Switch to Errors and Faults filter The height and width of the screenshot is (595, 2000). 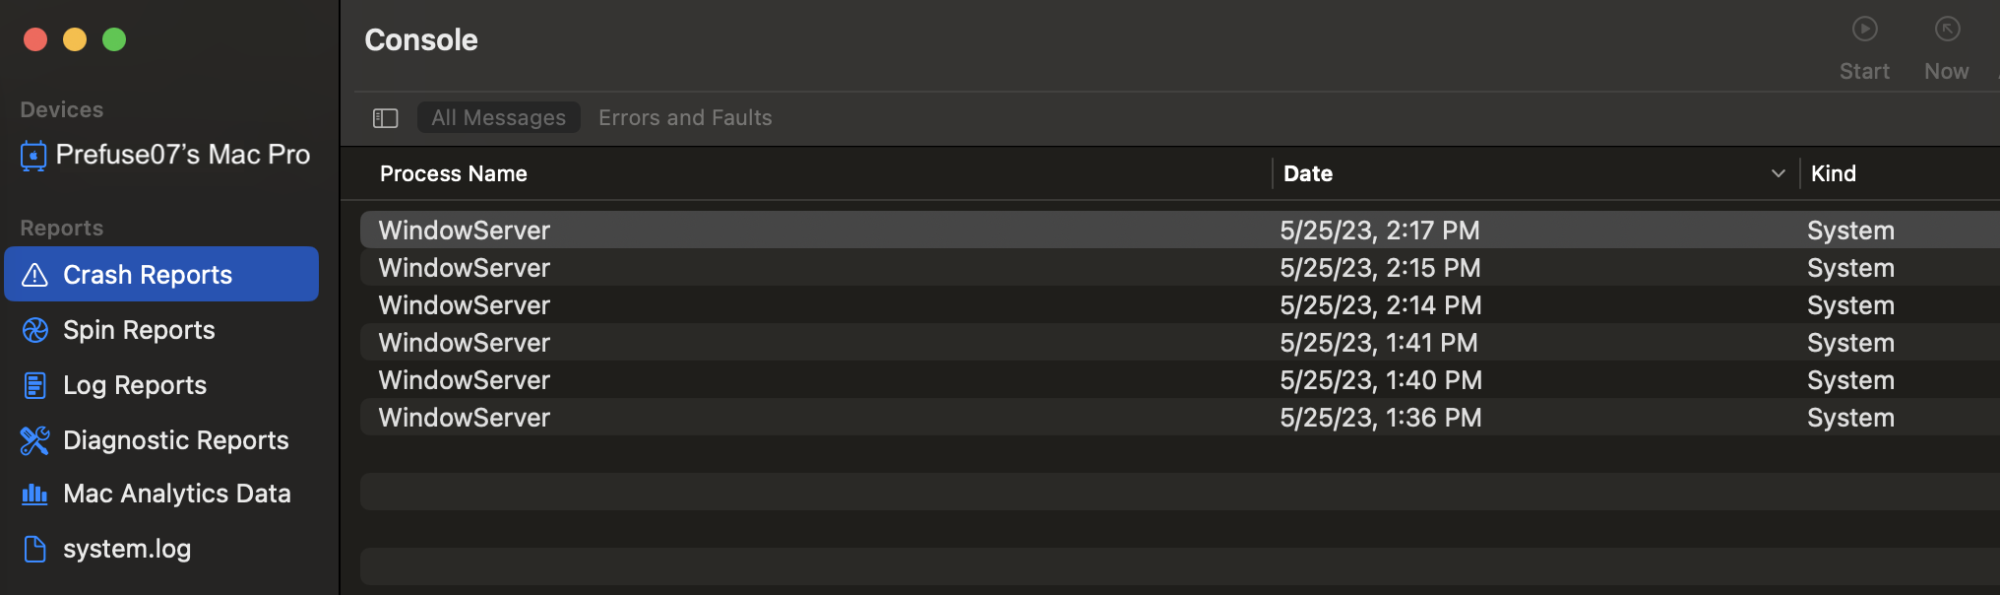685,118
